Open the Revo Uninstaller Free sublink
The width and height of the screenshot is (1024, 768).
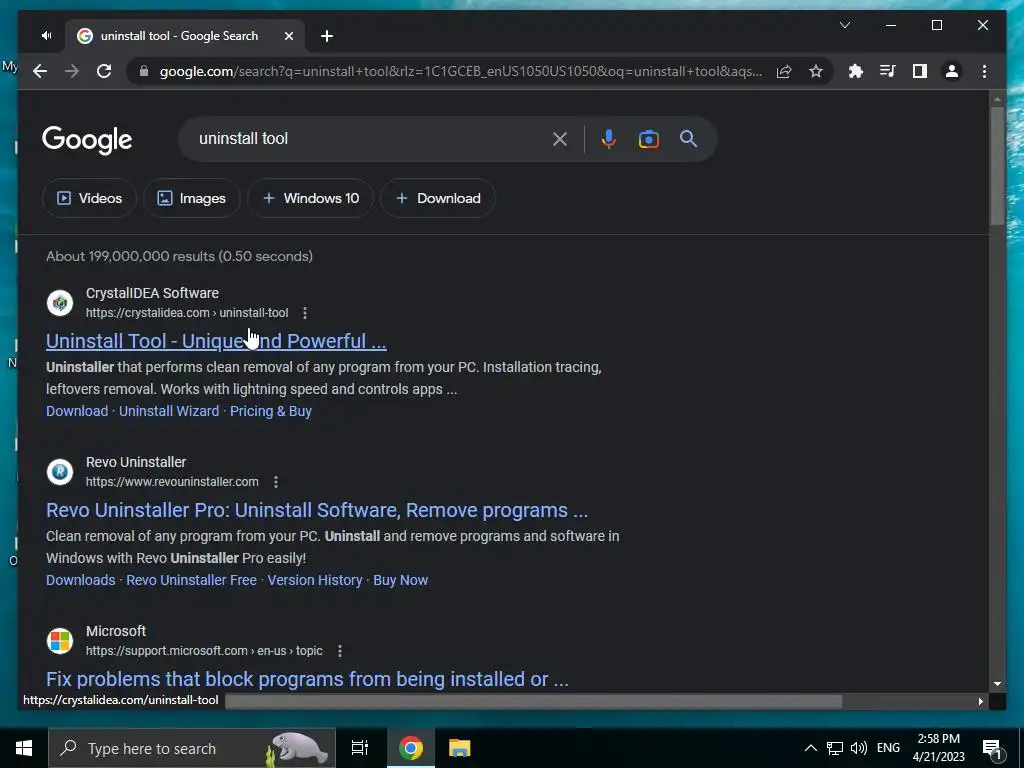pyautogui.click(x=191, y=581)
